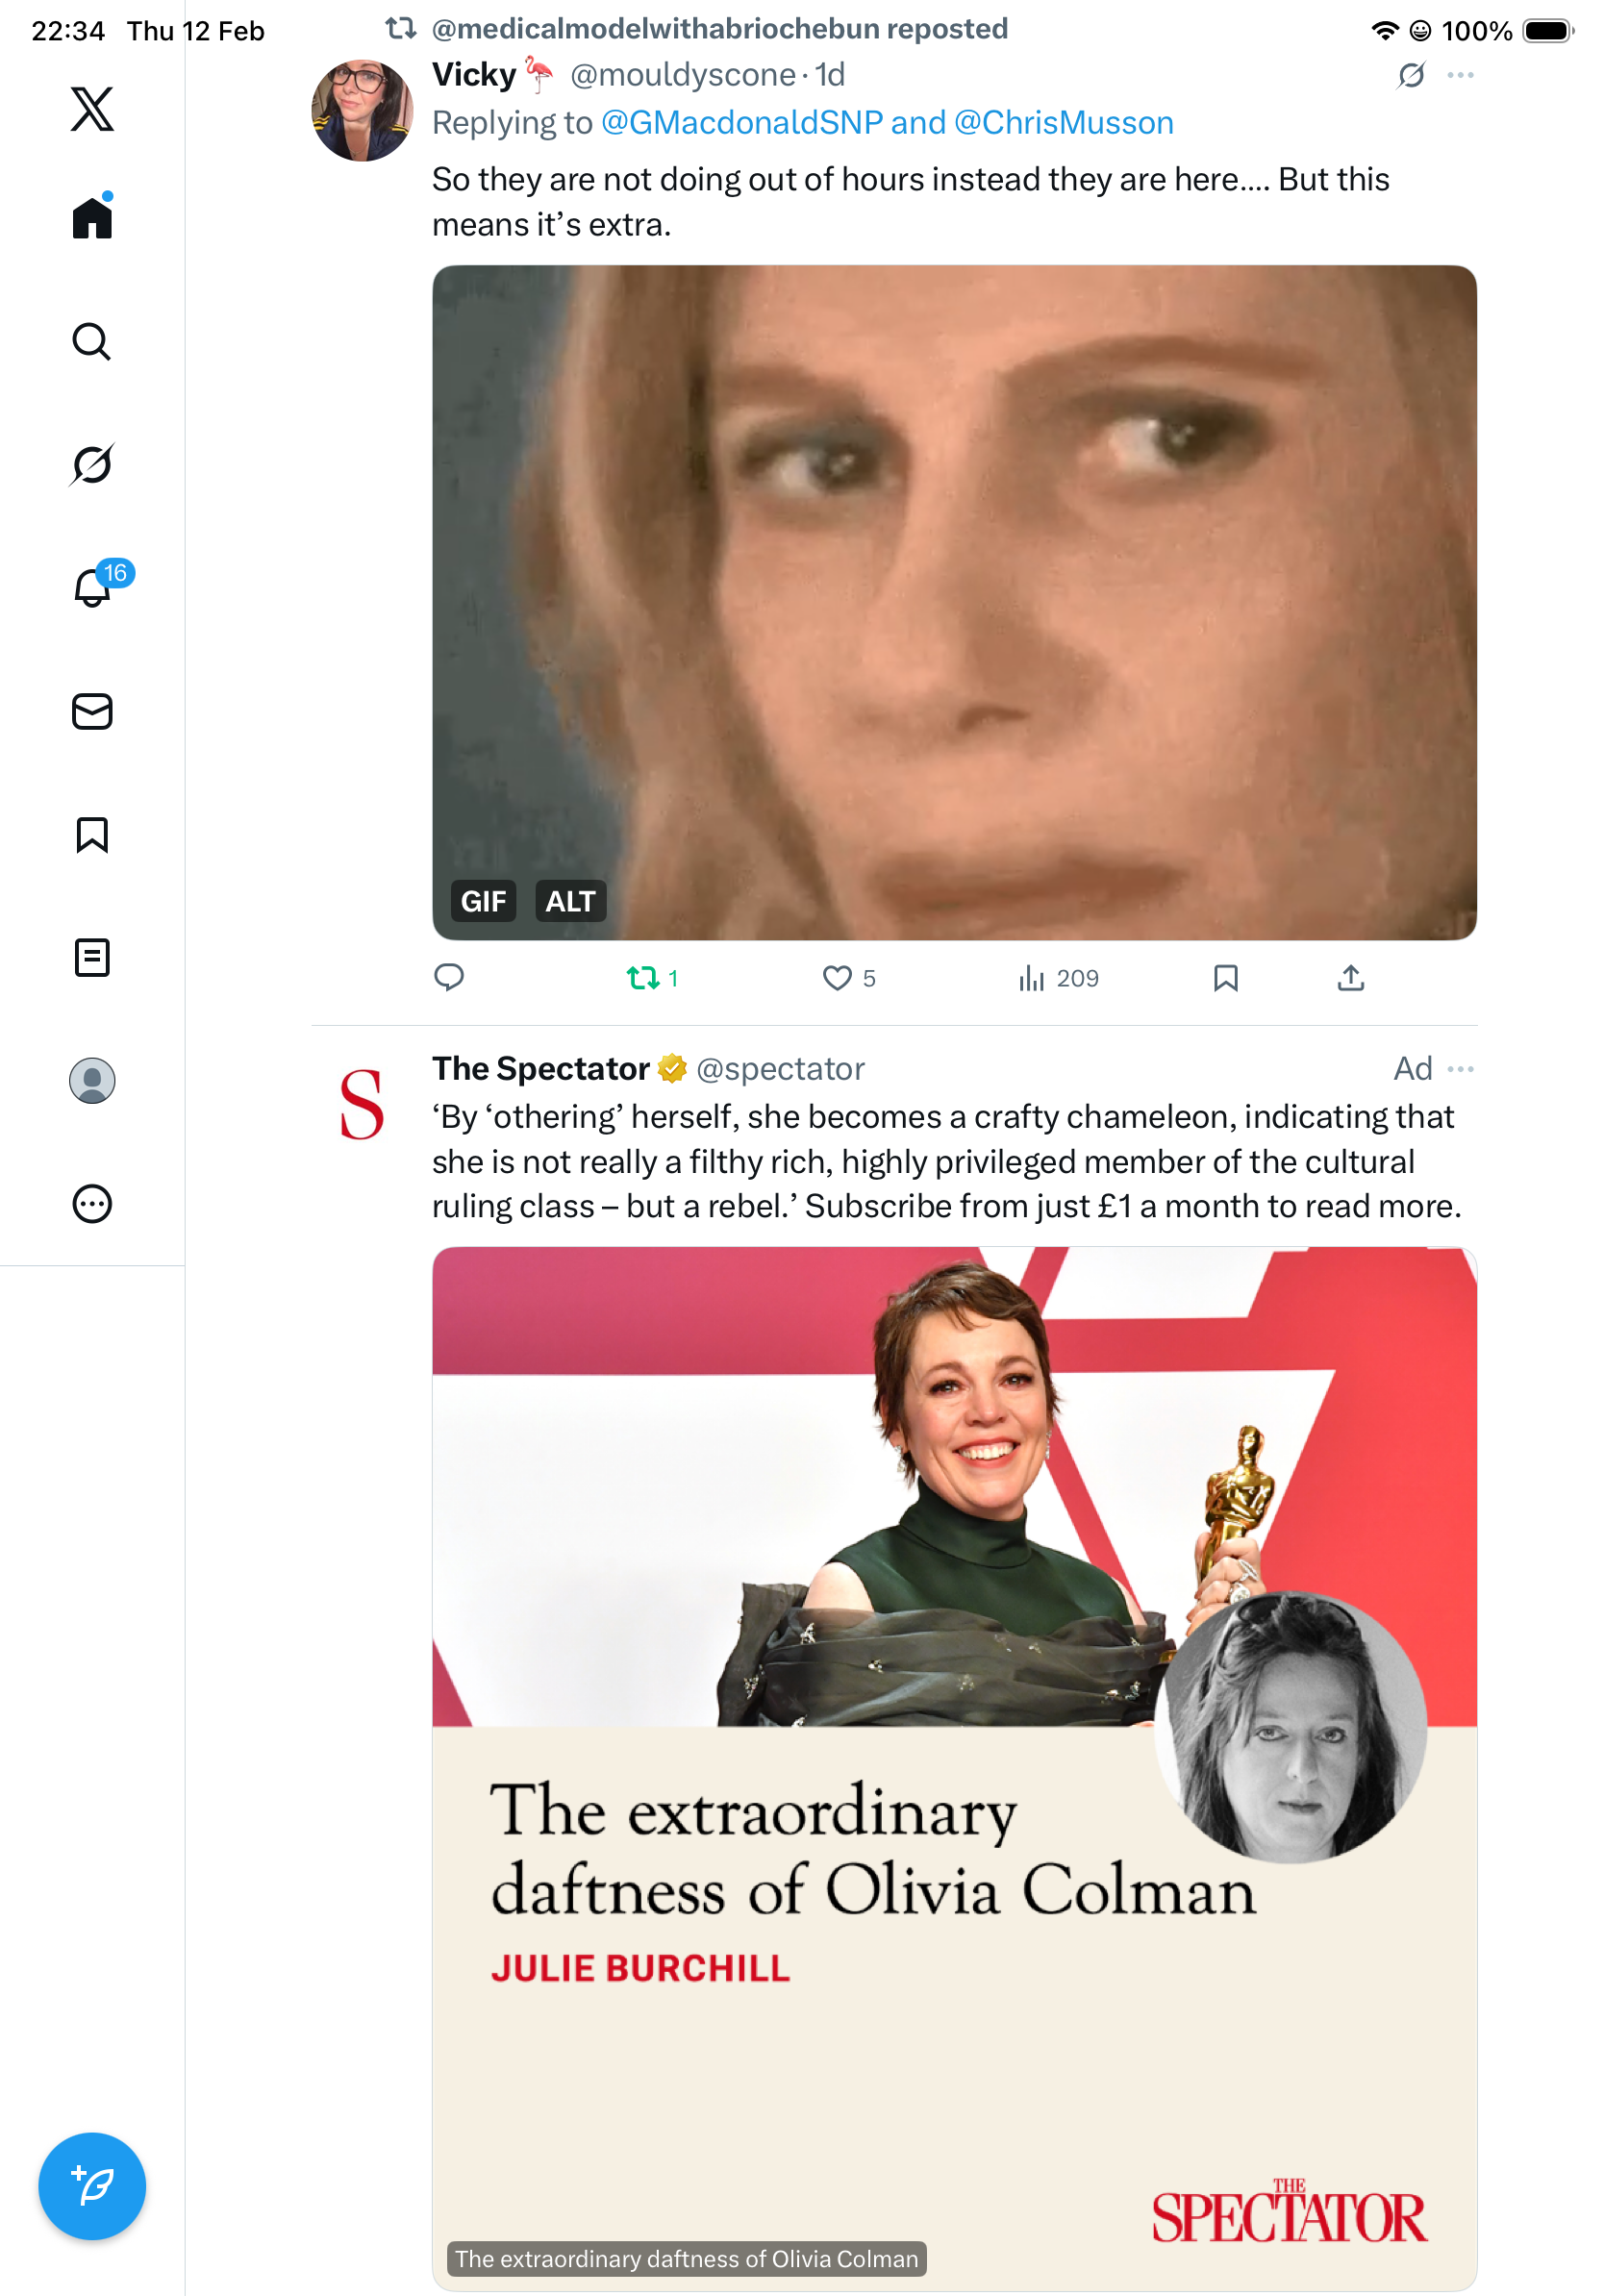Open the Profile avatar icon
The image size is (1604, 2296).
92,1080
